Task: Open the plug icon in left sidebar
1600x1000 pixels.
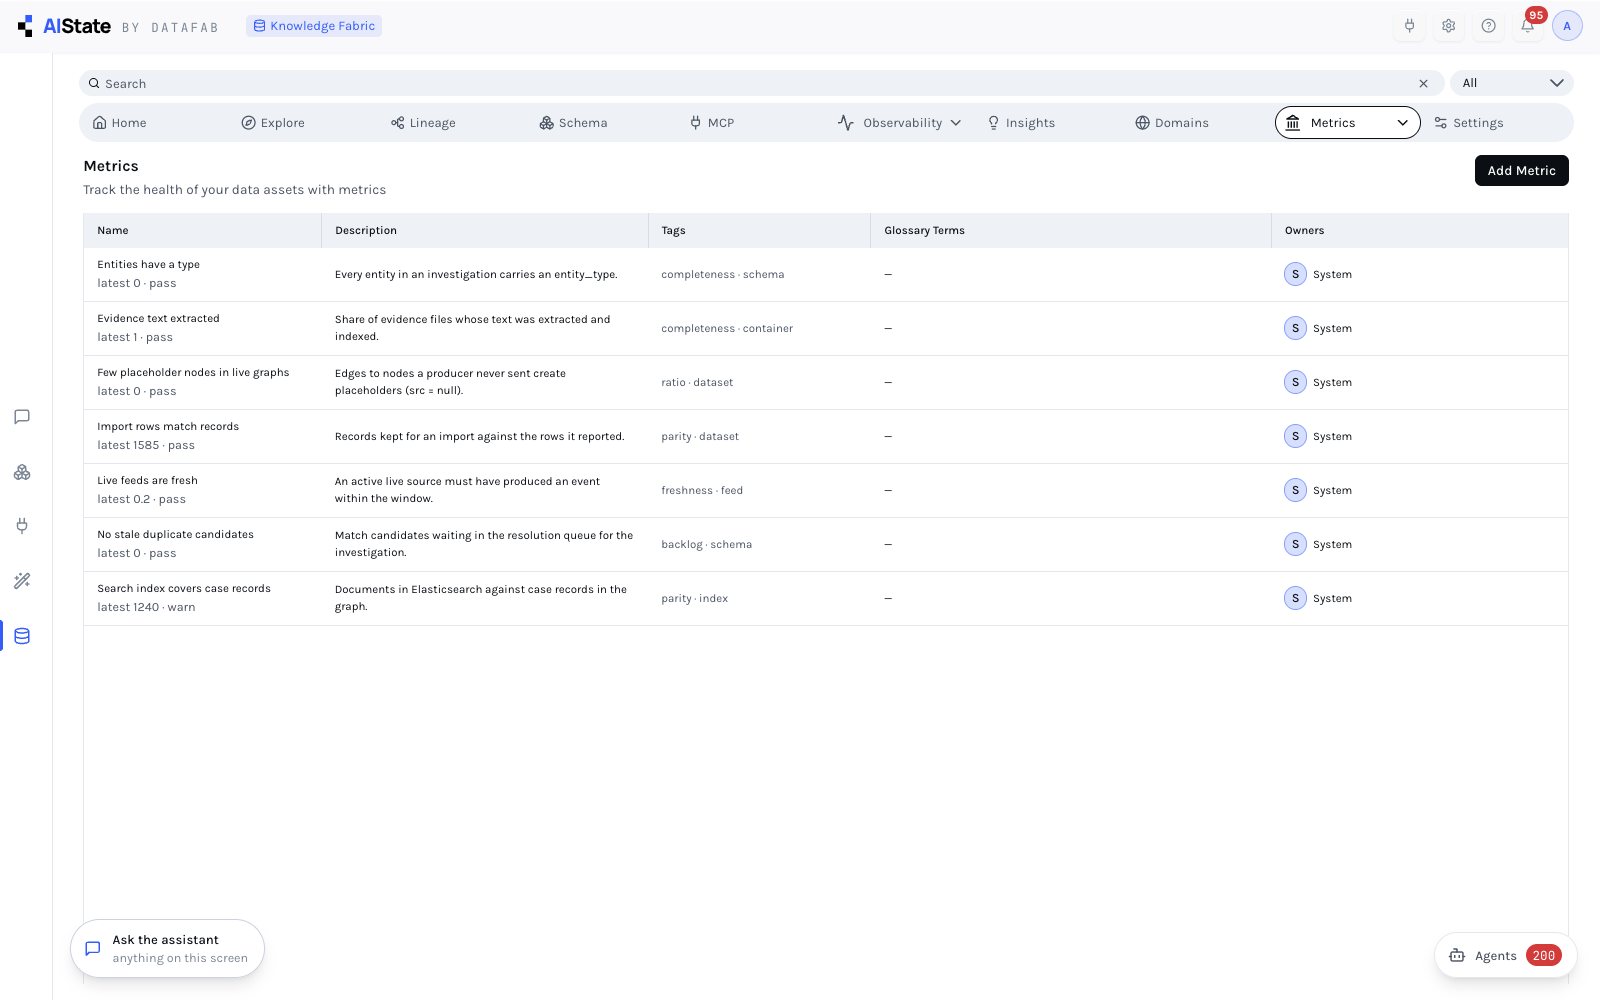Action: click(22, 526)
